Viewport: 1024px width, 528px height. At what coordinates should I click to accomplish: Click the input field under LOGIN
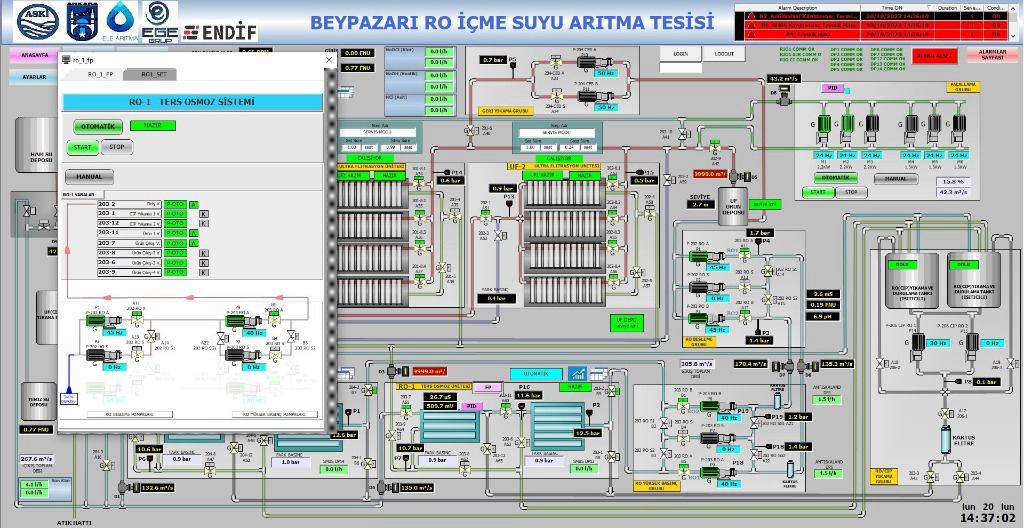click(x=680, y=67)
